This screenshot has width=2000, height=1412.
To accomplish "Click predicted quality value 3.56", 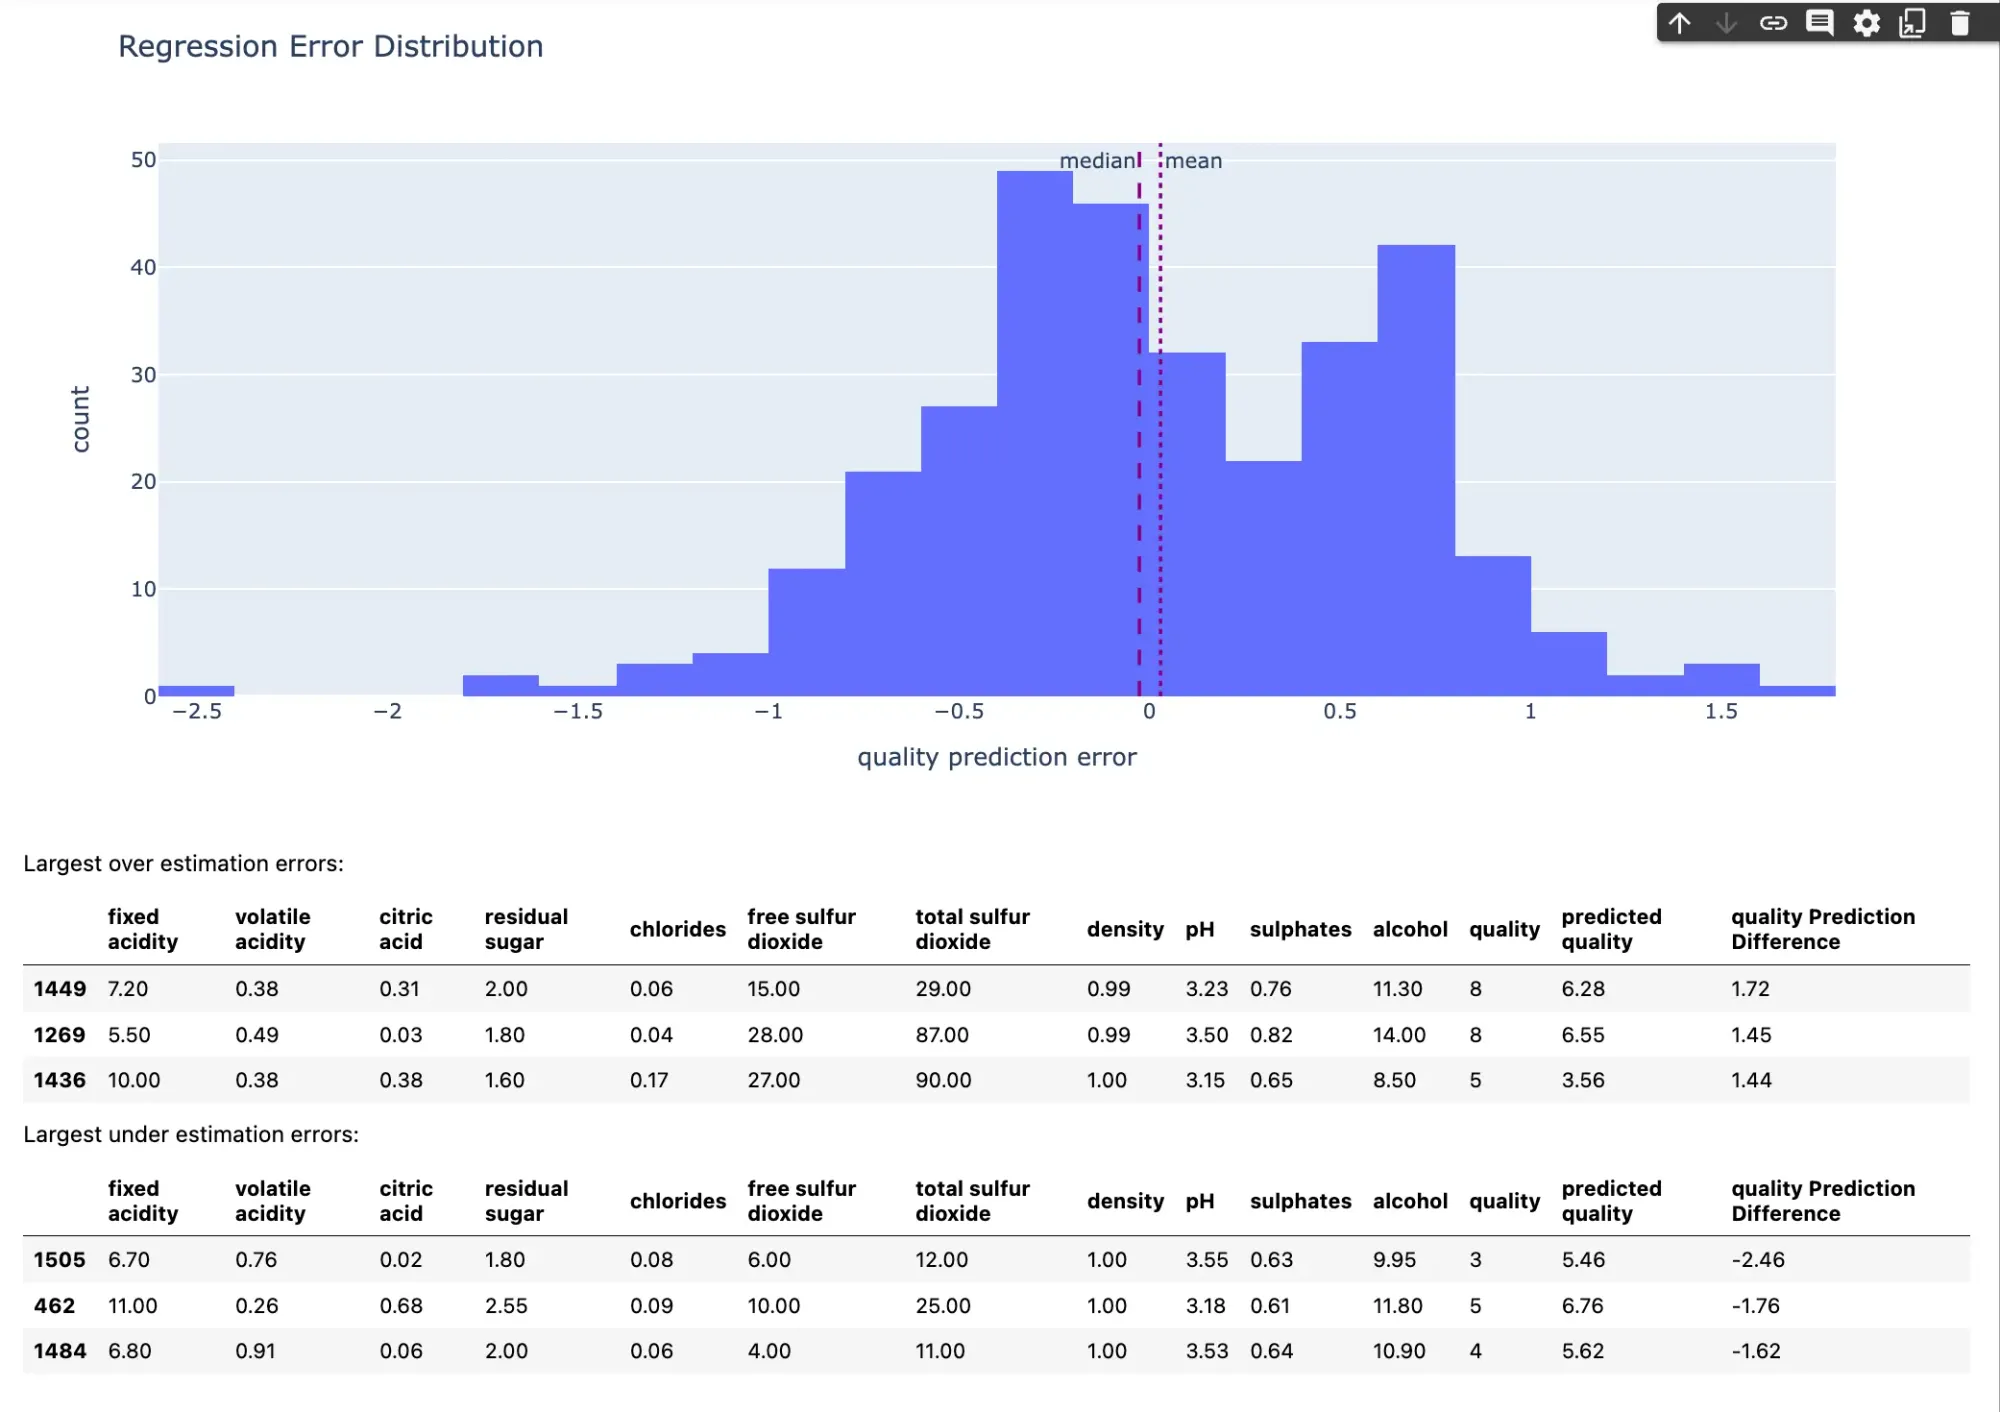I will 1583,1080.
